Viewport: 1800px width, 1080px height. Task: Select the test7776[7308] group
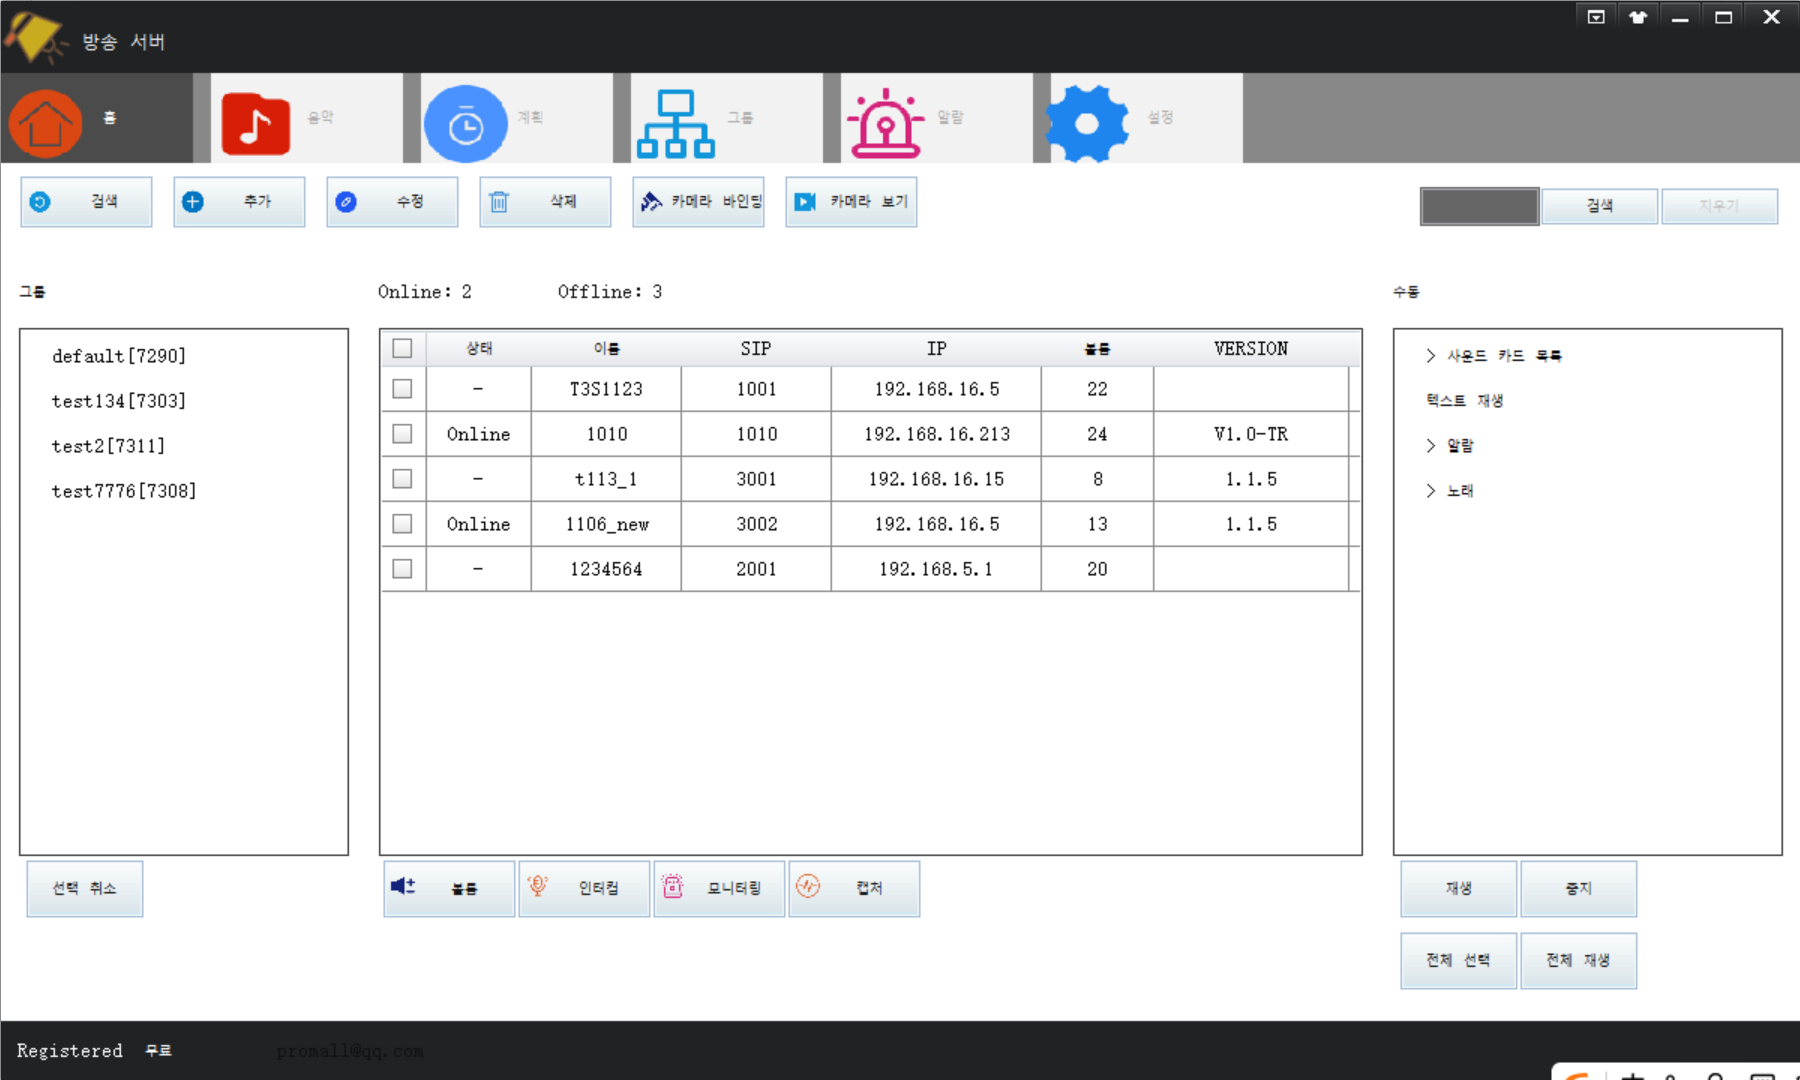click(x=124, y=491)
